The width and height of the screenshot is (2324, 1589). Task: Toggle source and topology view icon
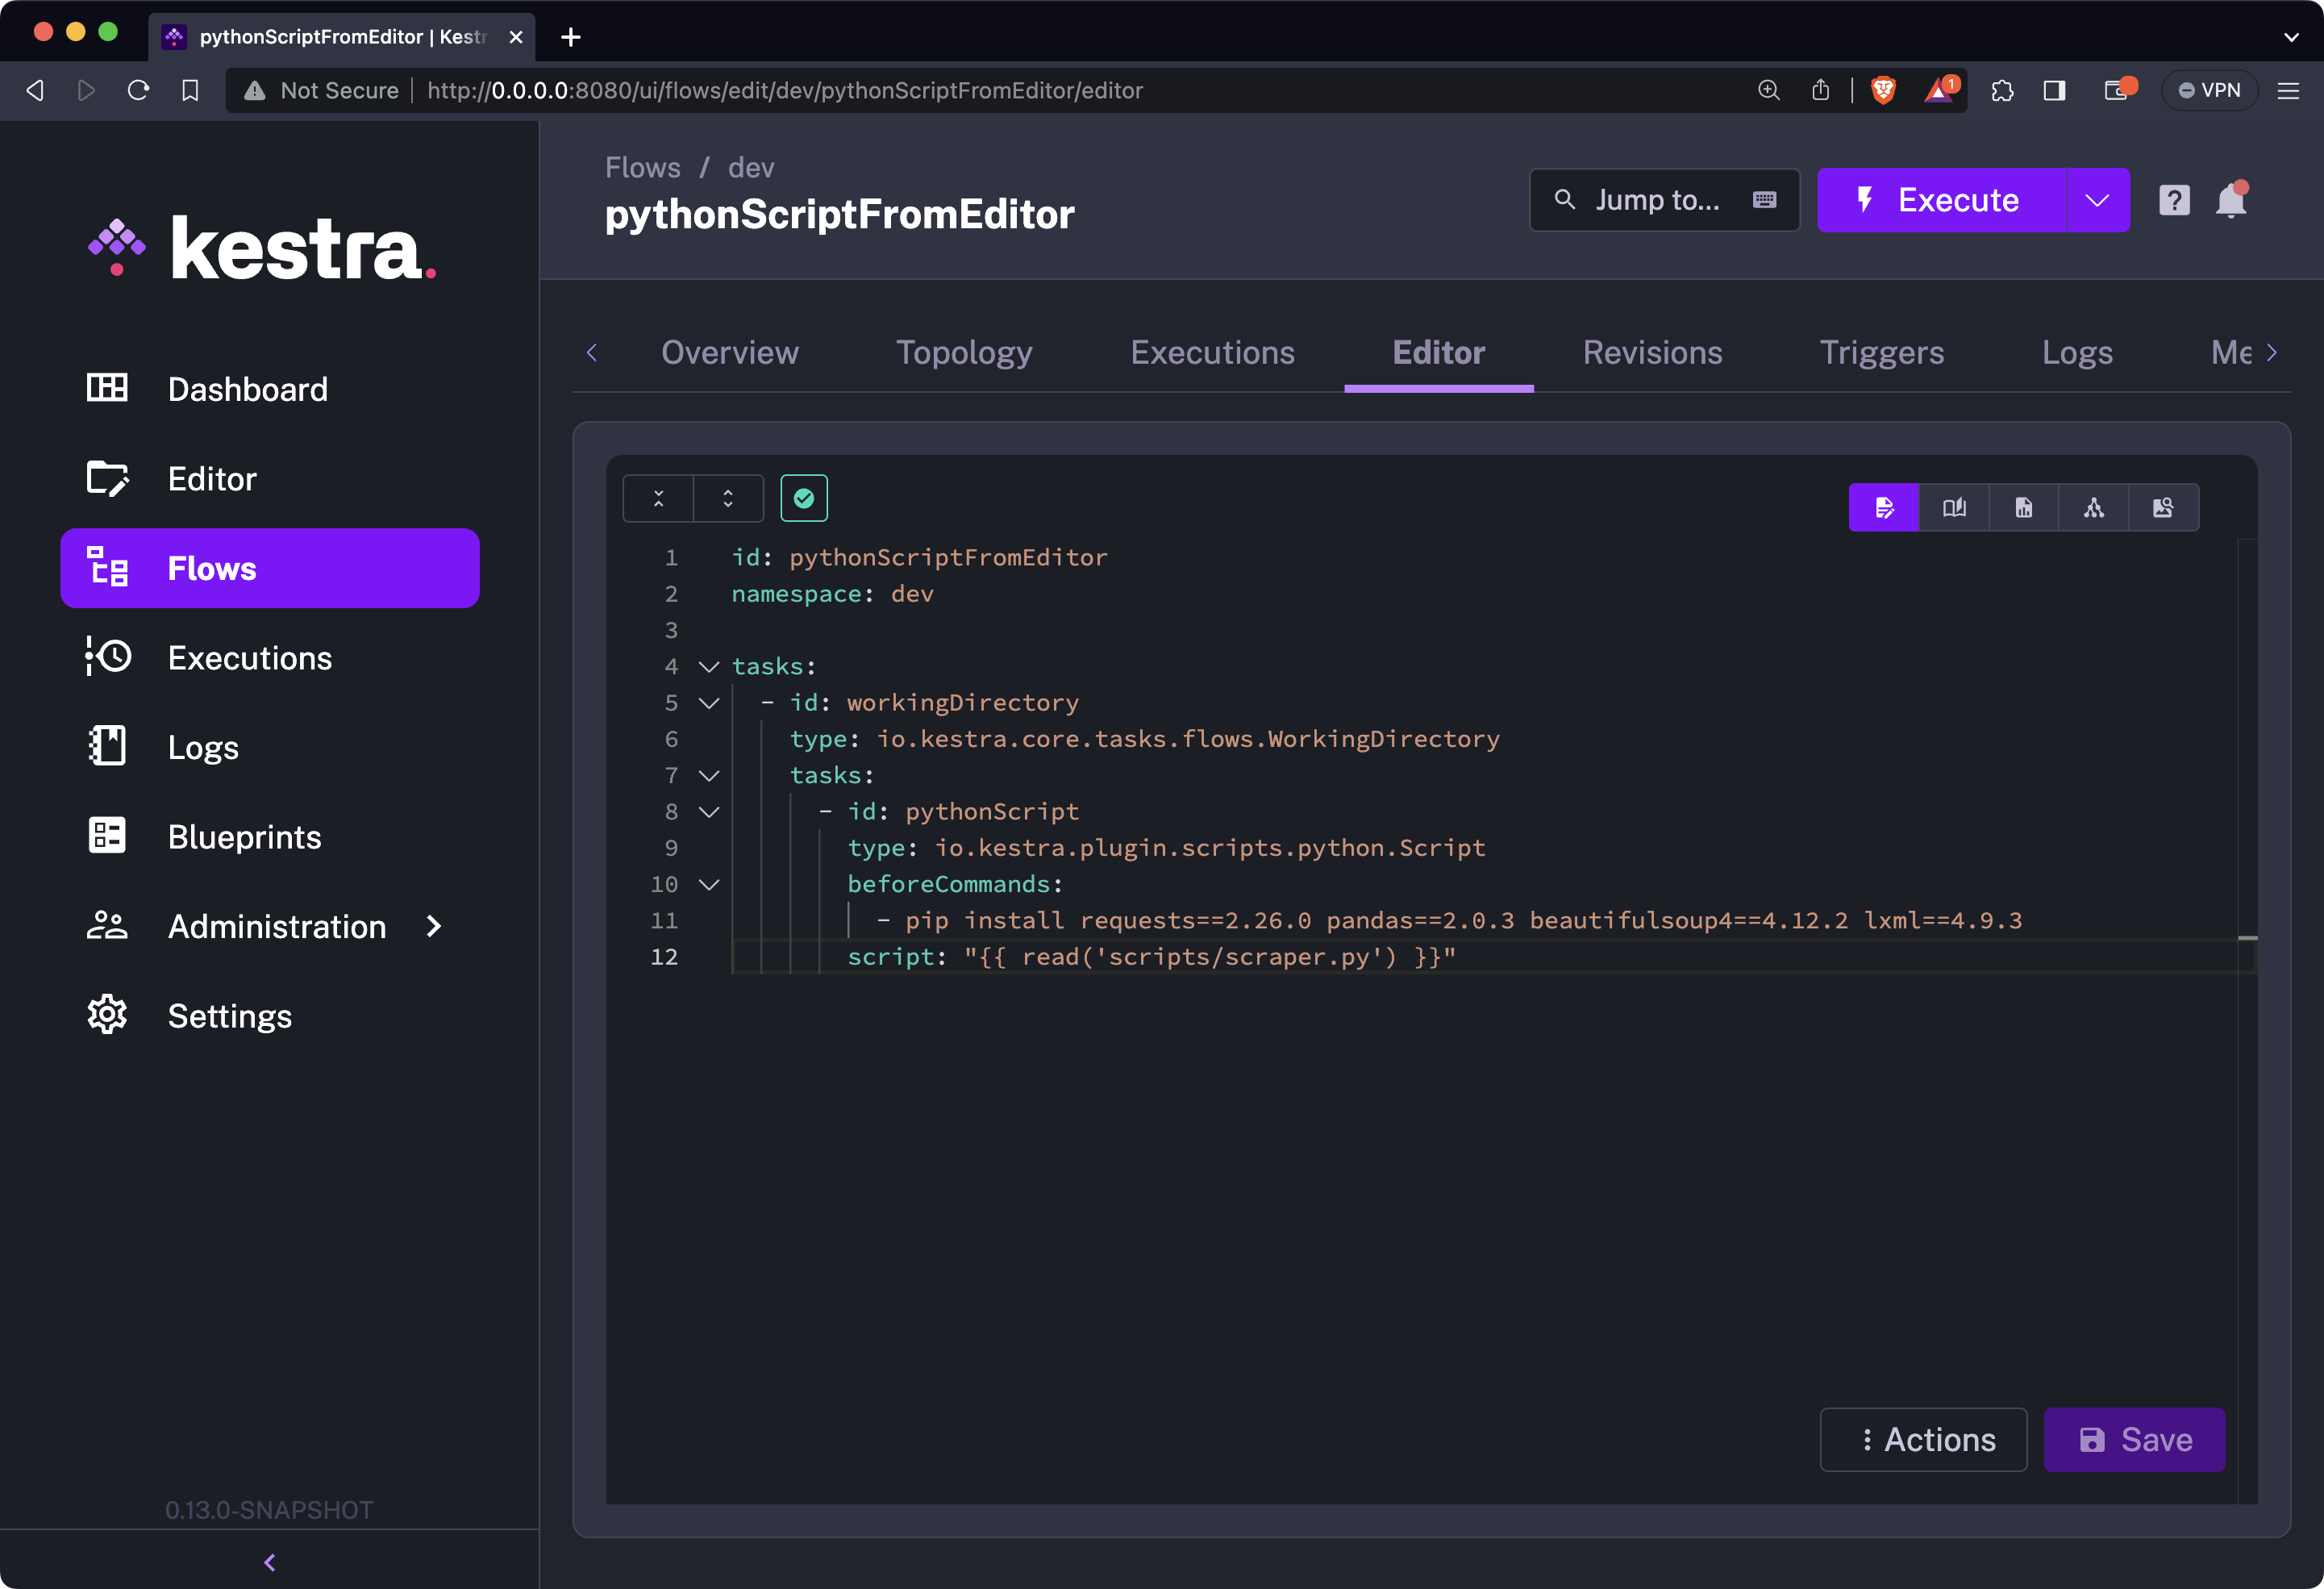pos(2024,508)
